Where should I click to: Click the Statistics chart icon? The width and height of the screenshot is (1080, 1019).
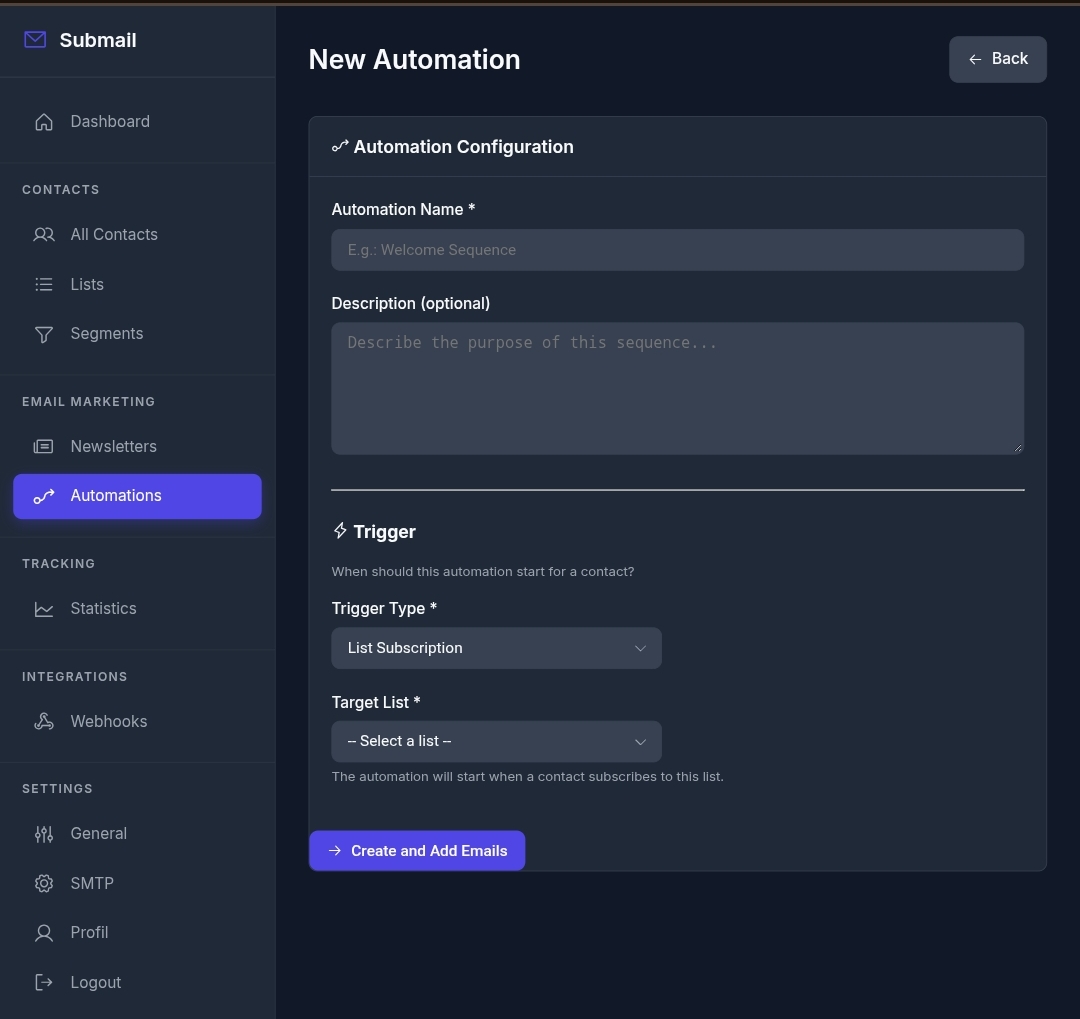pyautogui.click(x=44, y=609)
